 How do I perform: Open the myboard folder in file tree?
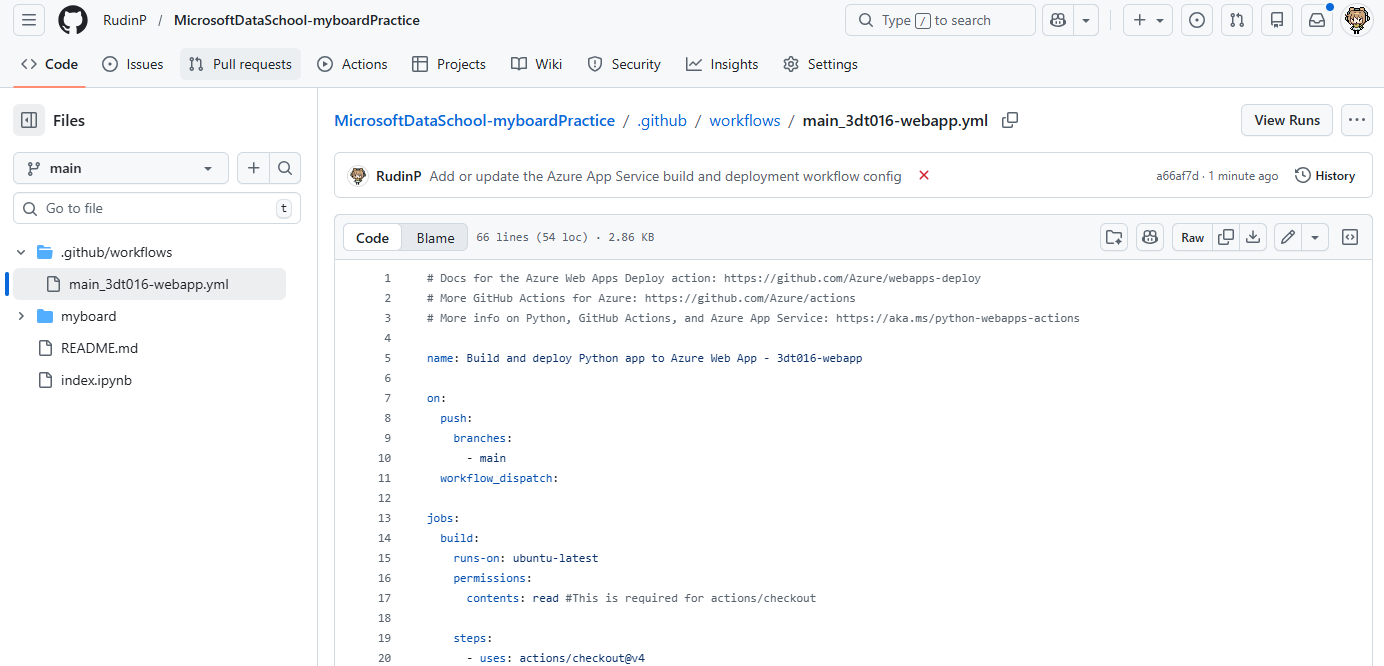click(x=88, y=316)
